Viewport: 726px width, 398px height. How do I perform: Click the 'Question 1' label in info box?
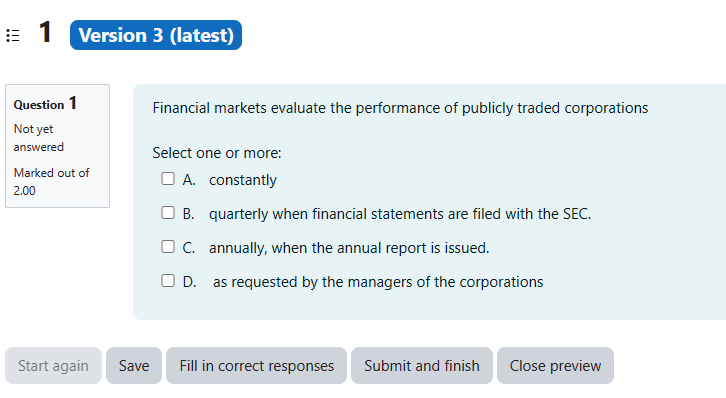click(45, 104)
